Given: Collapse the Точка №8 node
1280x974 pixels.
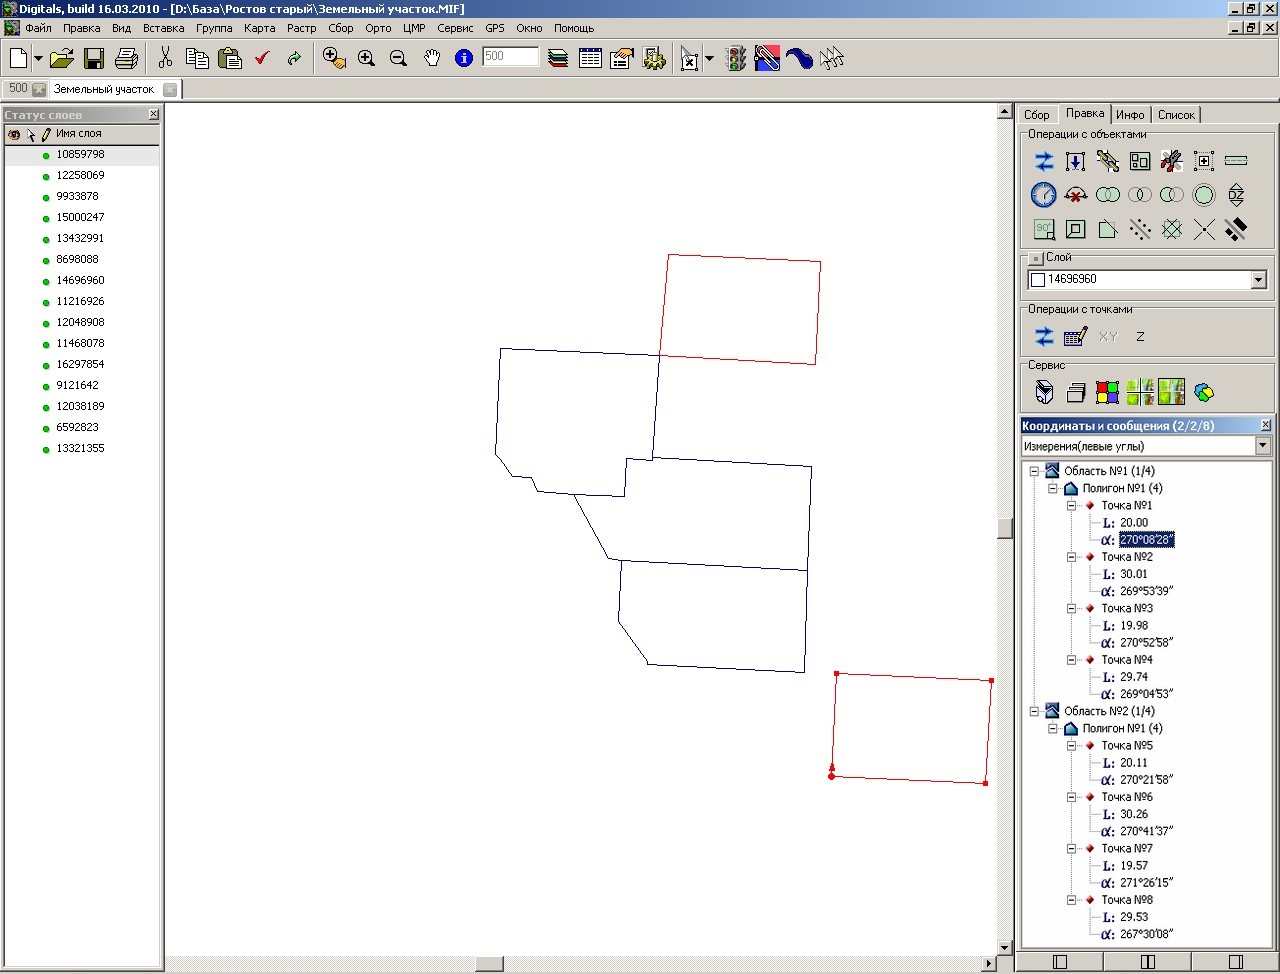Looking at the screenshot, I should coord(1071,900).
